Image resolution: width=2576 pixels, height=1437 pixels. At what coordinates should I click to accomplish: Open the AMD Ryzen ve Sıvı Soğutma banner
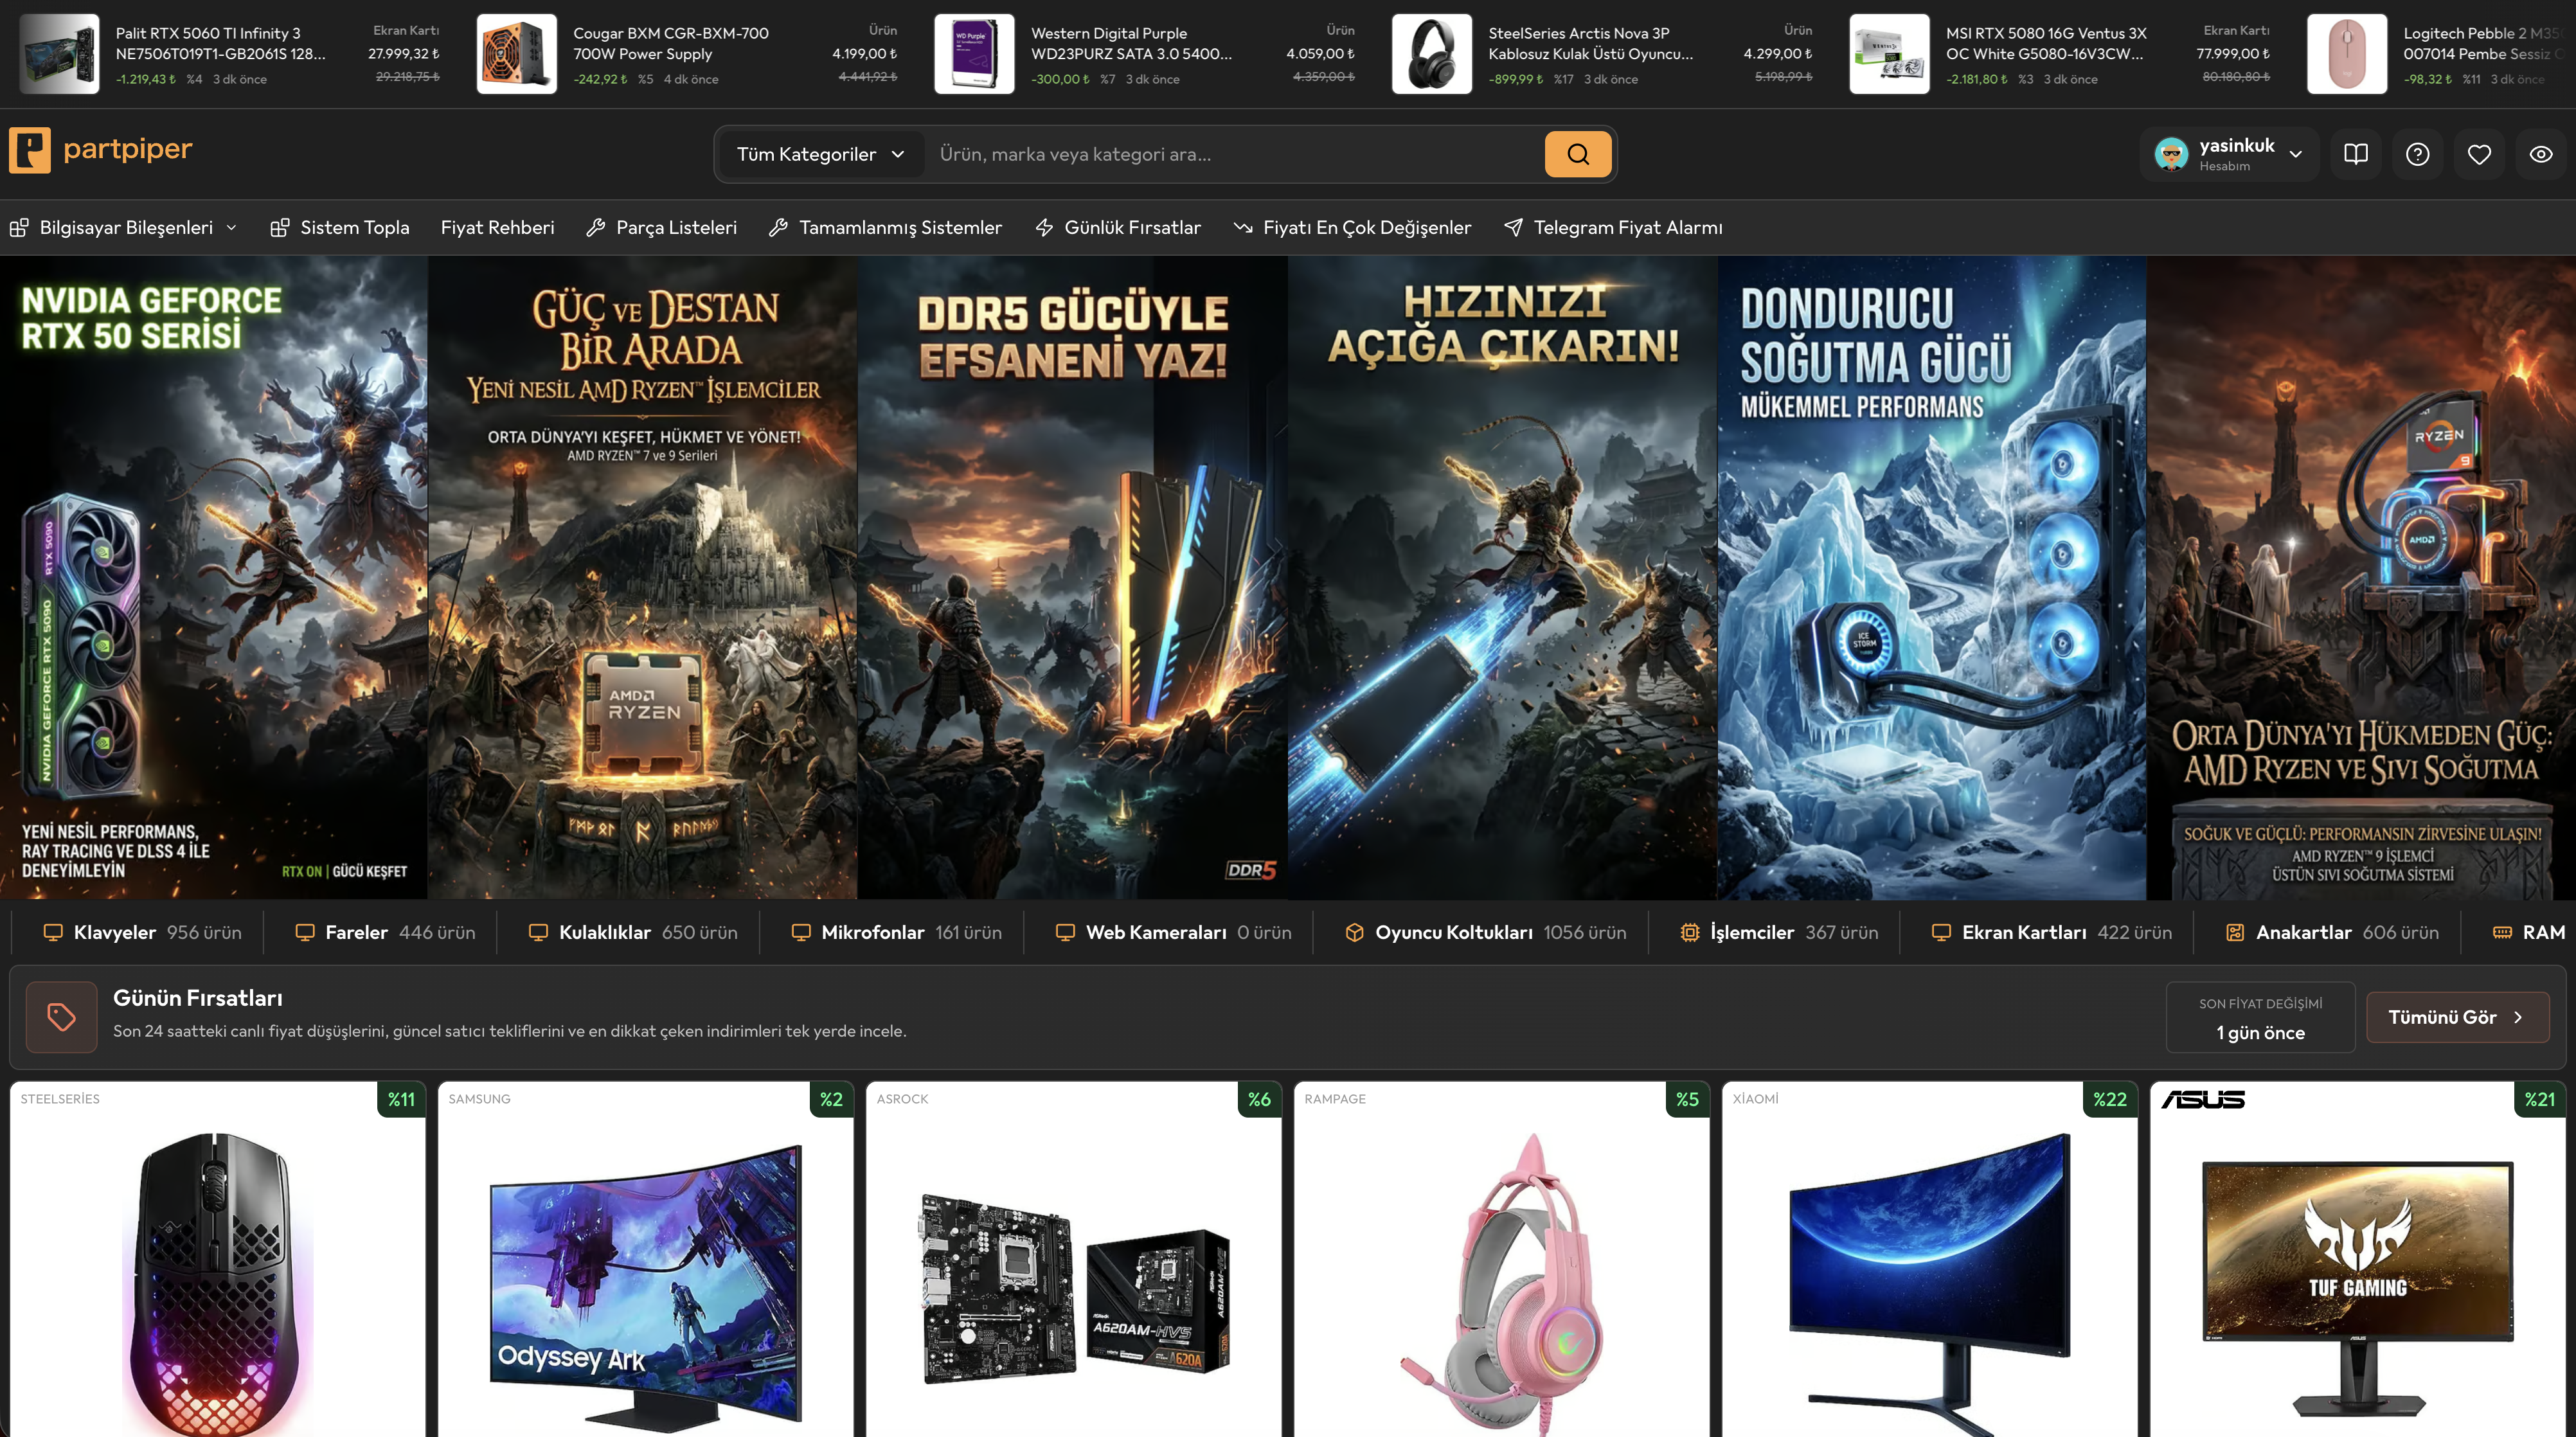[x=2361, y=577]
